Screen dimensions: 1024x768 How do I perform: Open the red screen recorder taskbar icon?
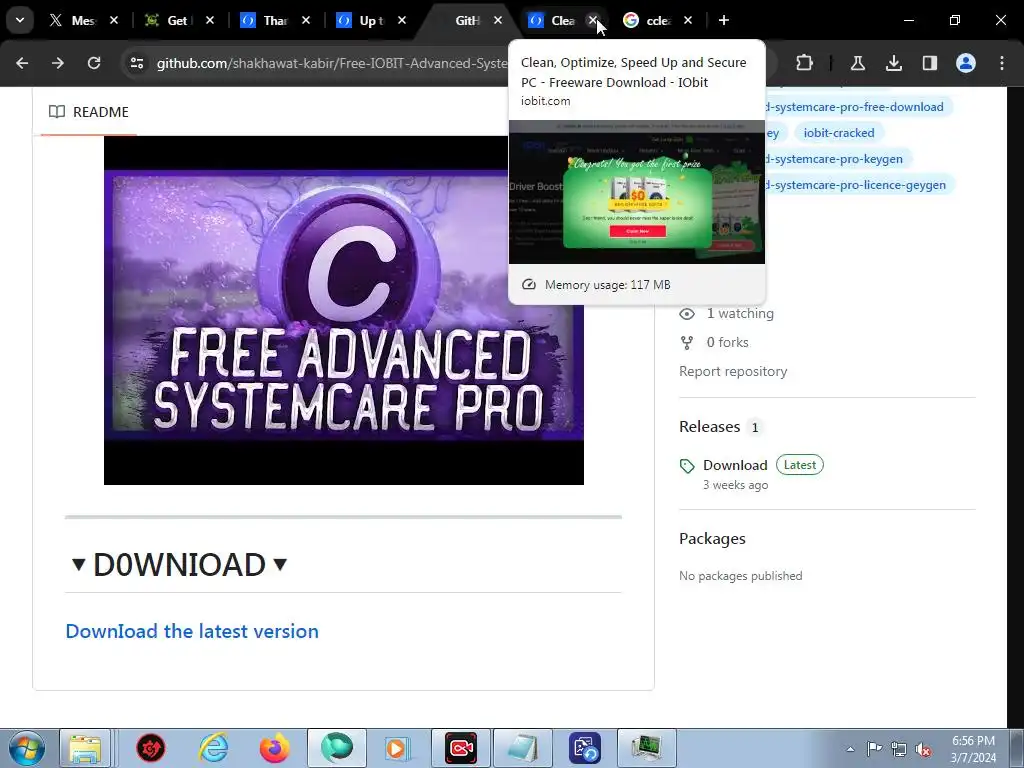click(460, 748)
